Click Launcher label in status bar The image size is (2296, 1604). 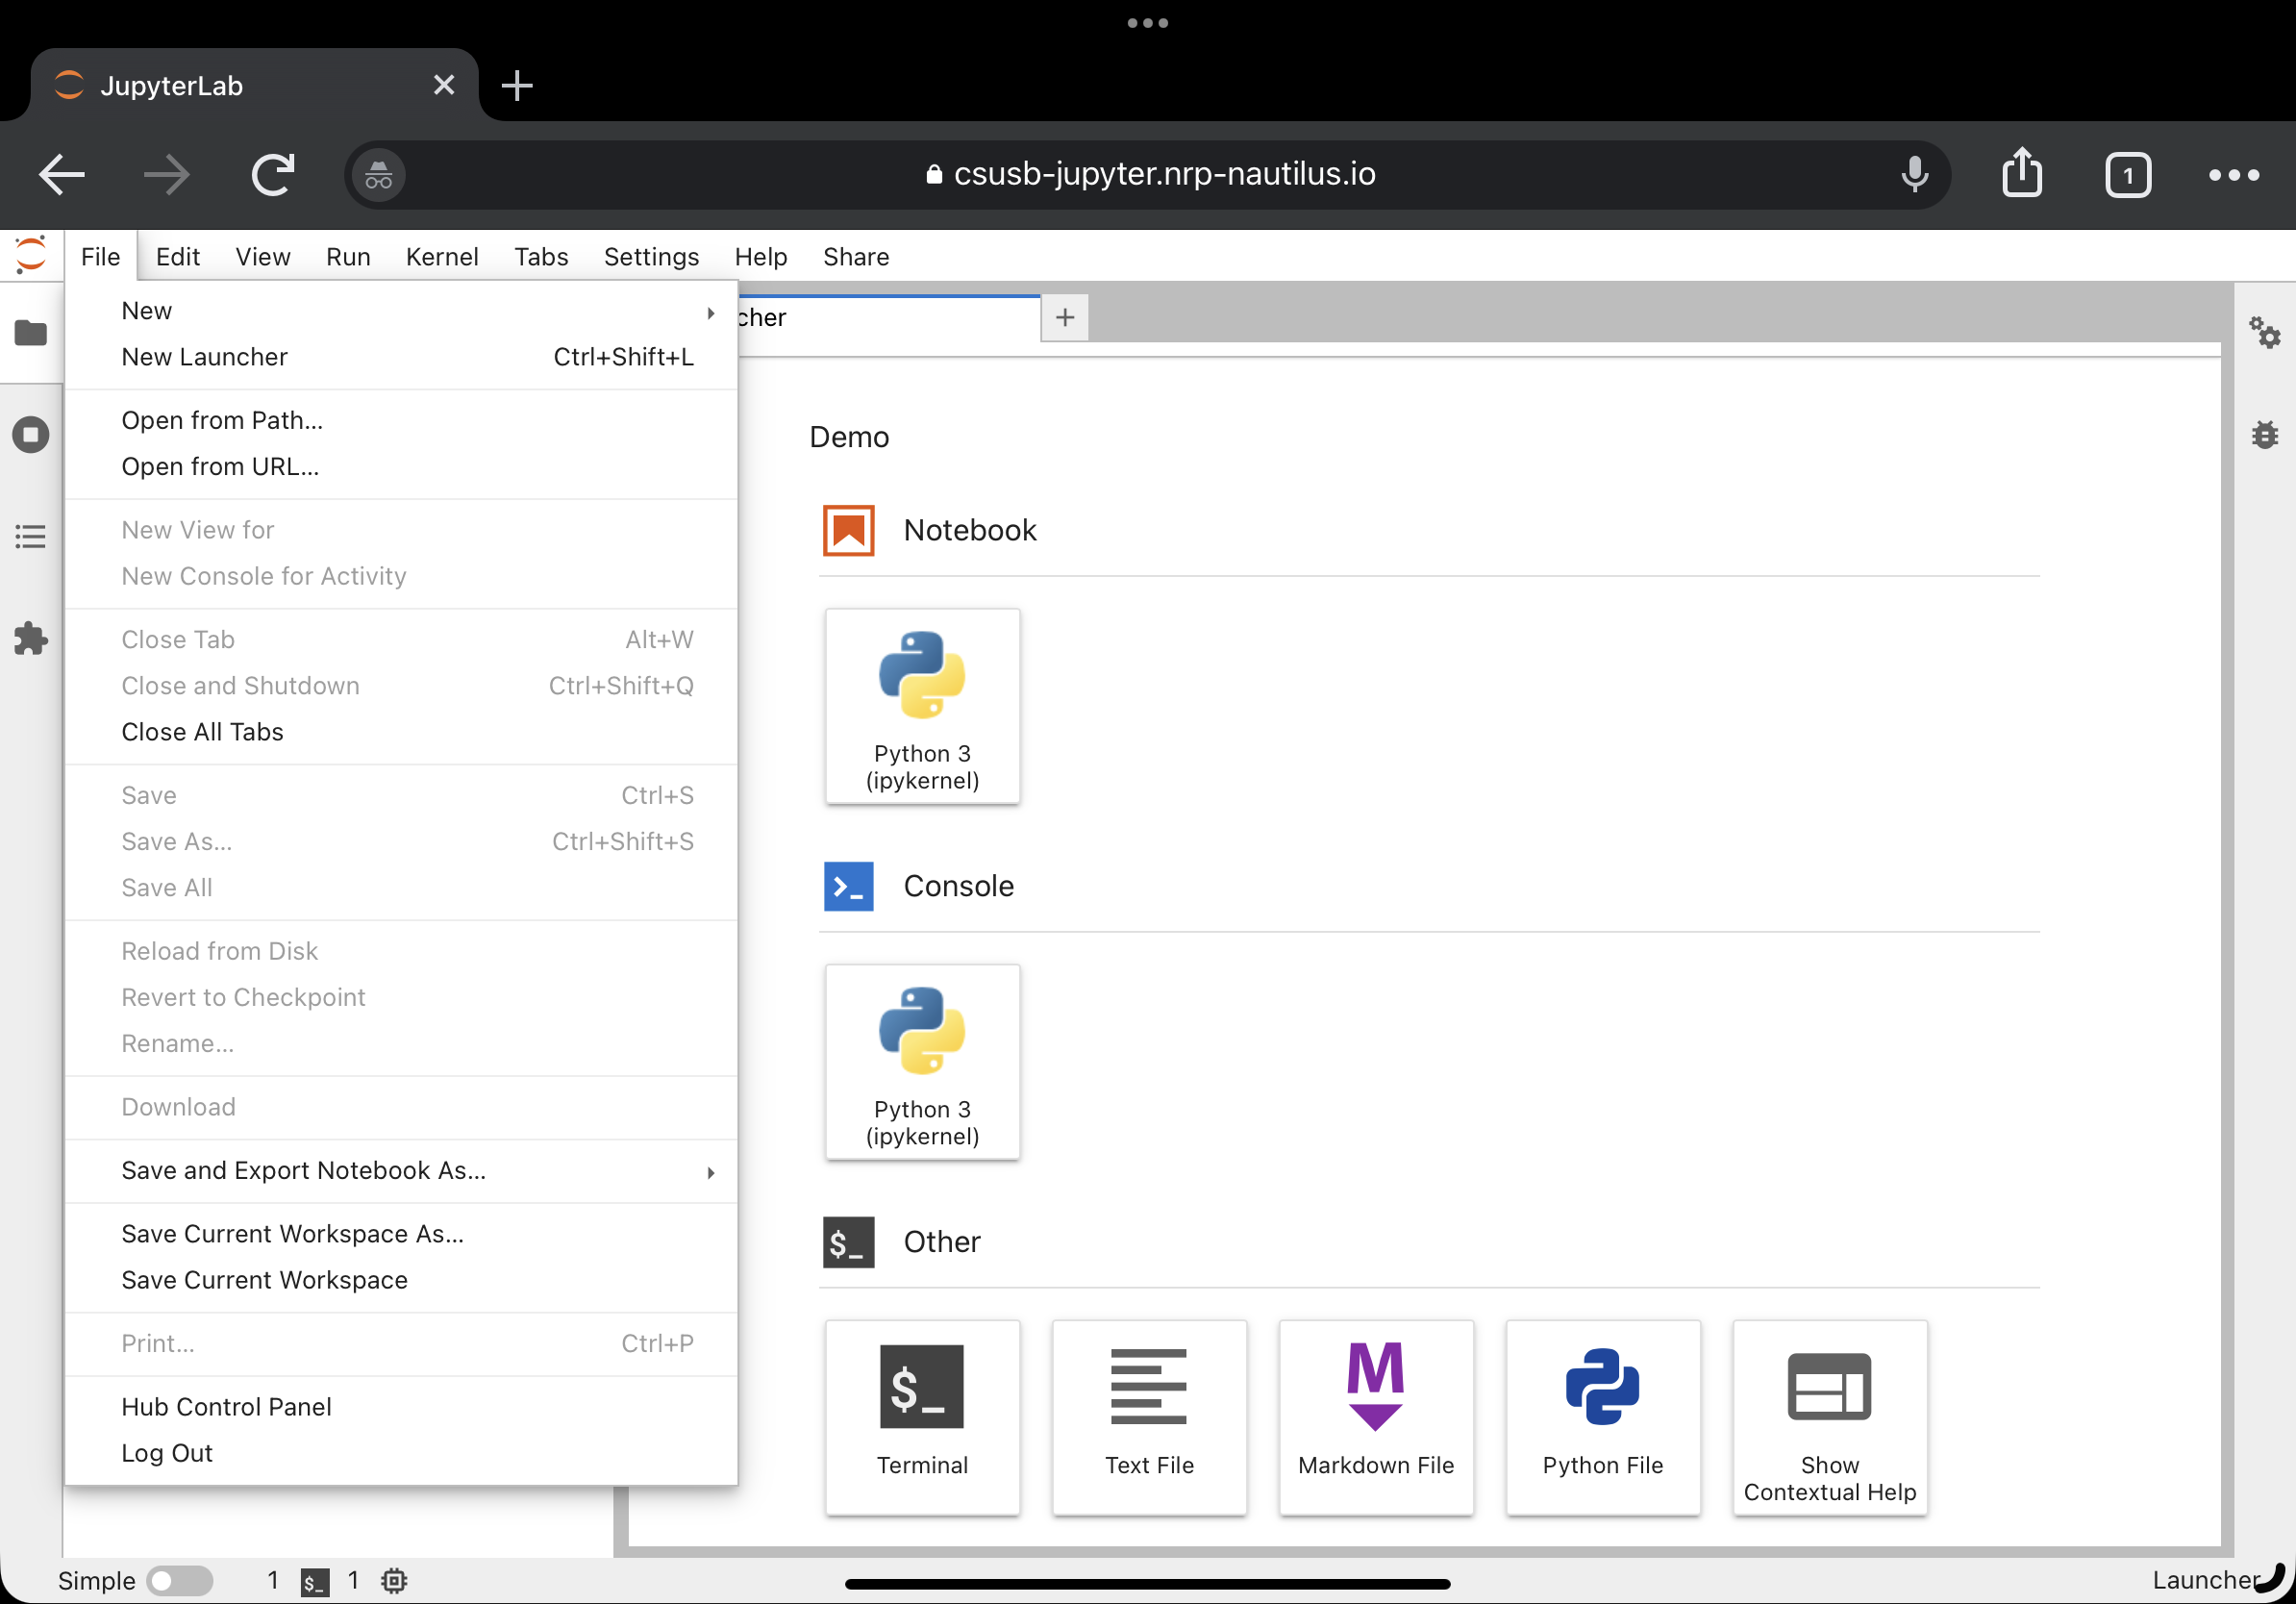pos(2205,1581)
